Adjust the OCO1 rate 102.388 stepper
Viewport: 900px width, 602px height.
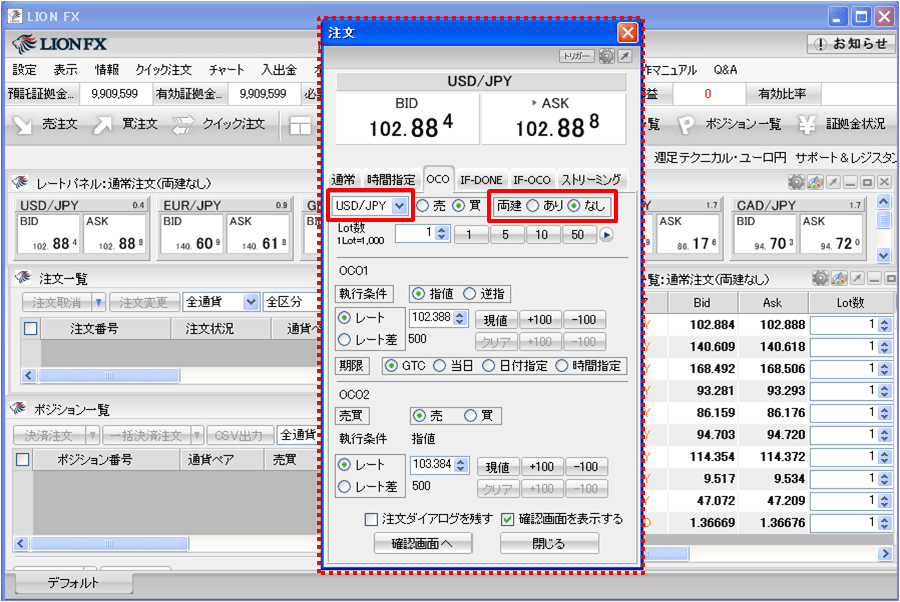point(460,318)
